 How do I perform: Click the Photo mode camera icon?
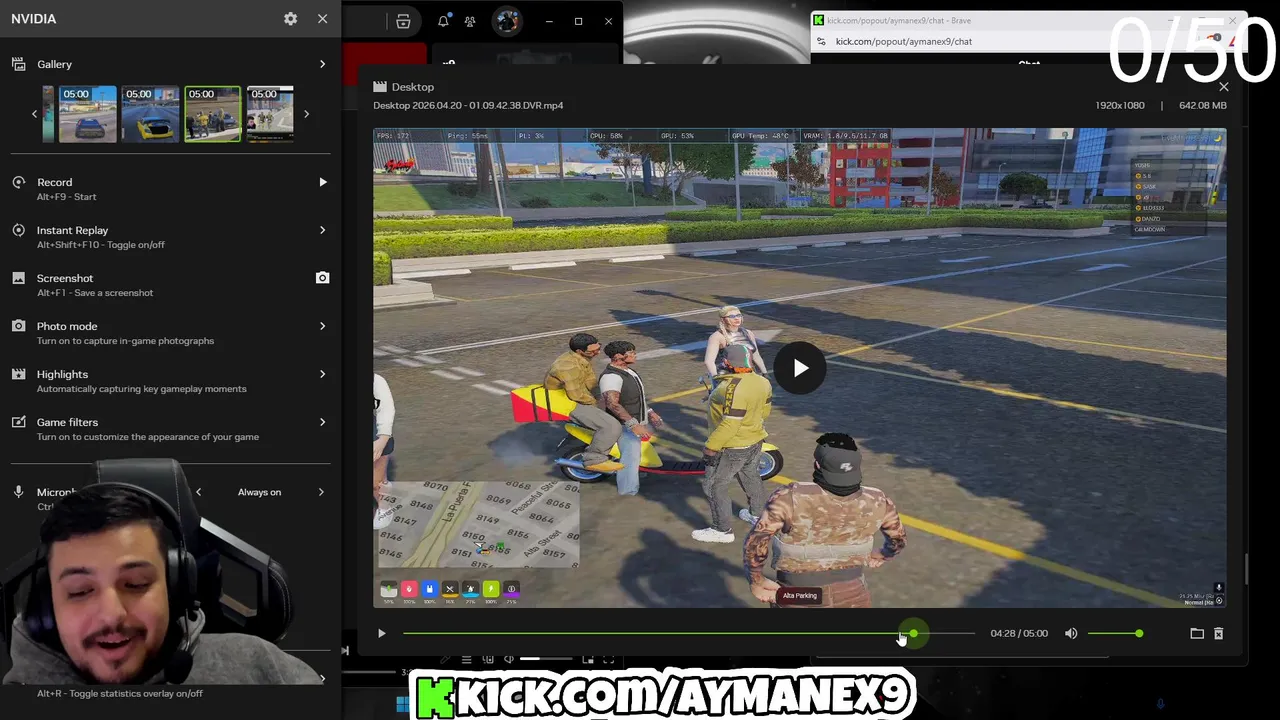[x=18, y=326]
